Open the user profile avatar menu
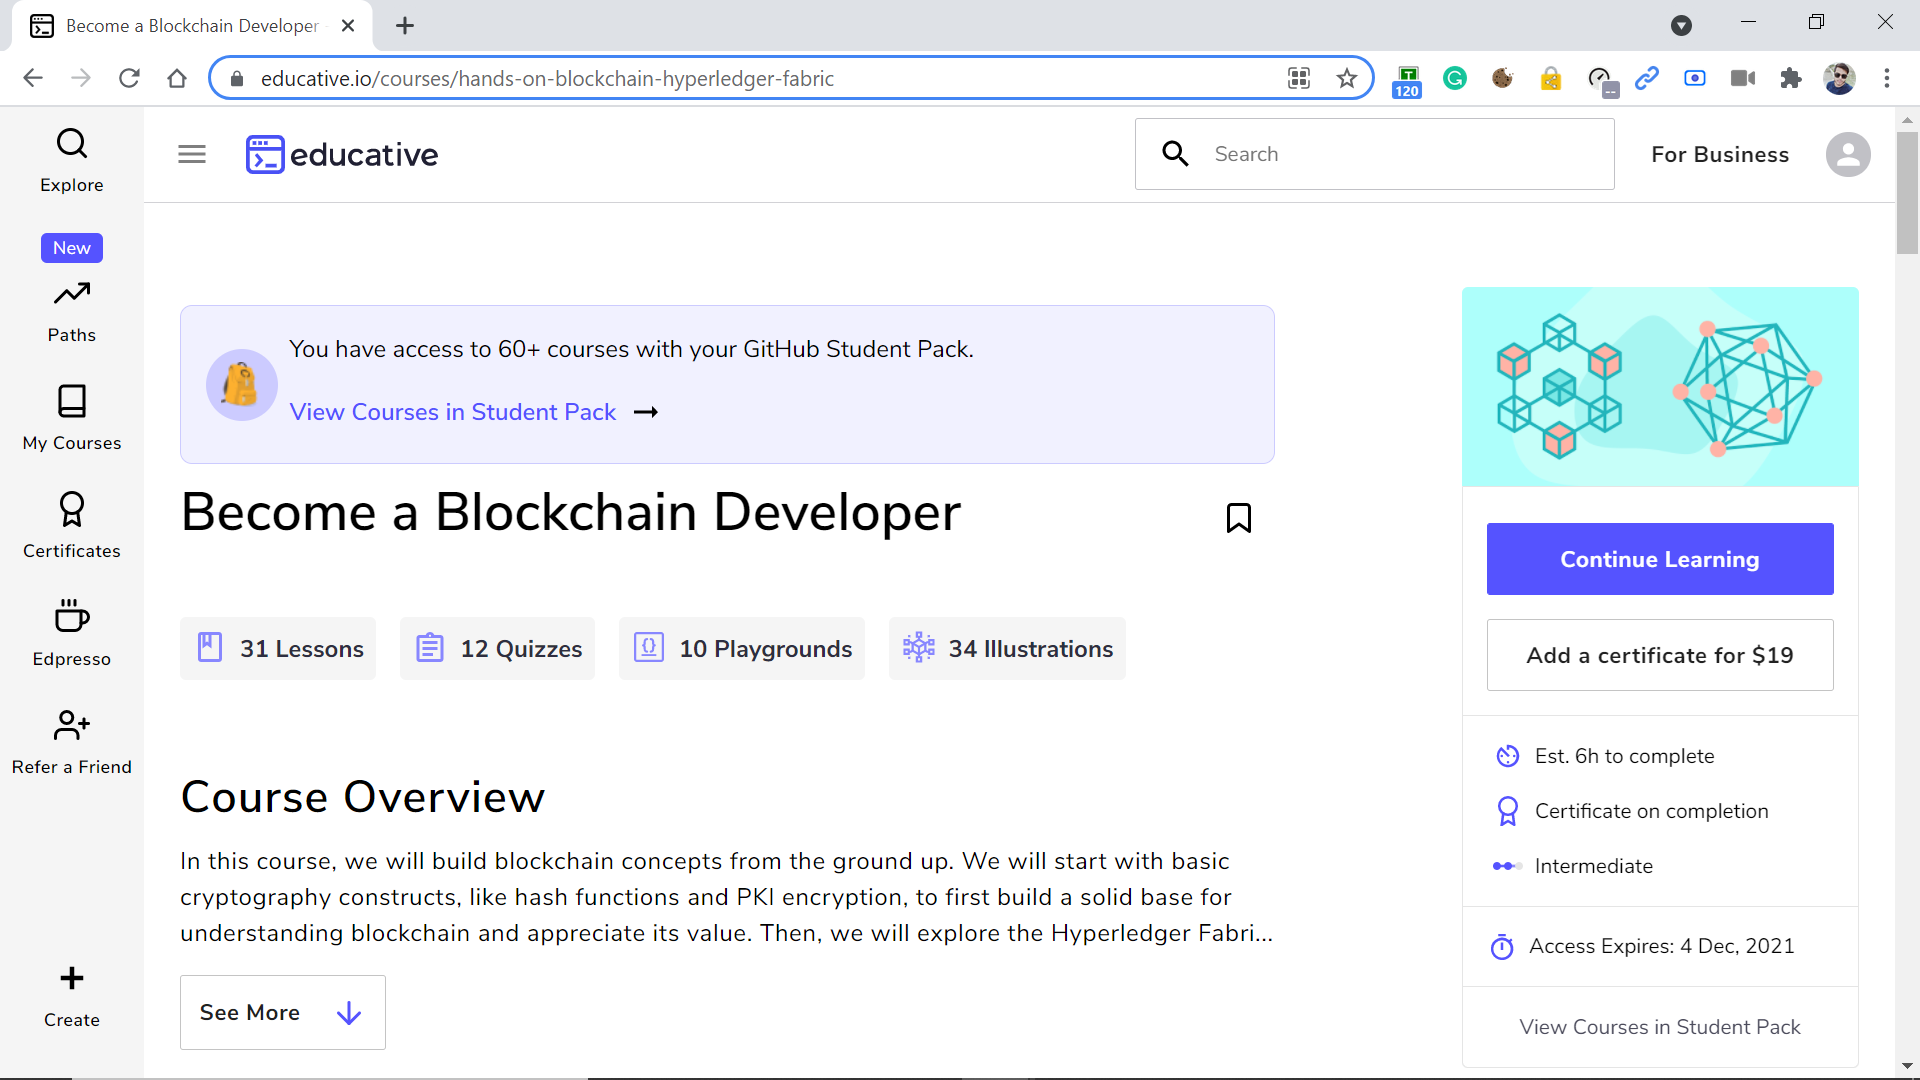Viewport: 1920px width, 1080px height. click(x=1847, y=155)
